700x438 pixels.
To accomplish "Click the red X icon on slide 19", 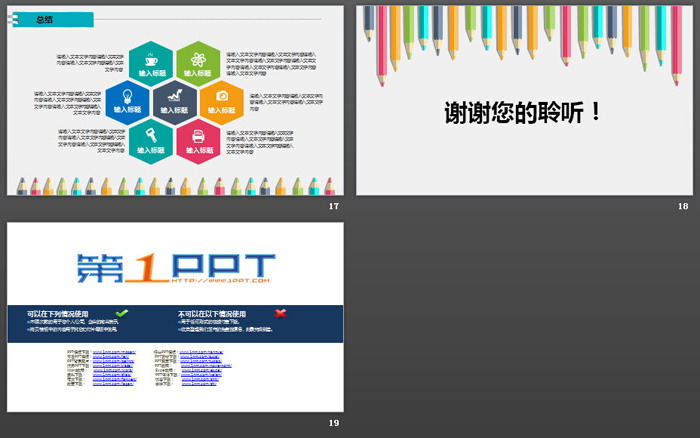I will 280,314.
